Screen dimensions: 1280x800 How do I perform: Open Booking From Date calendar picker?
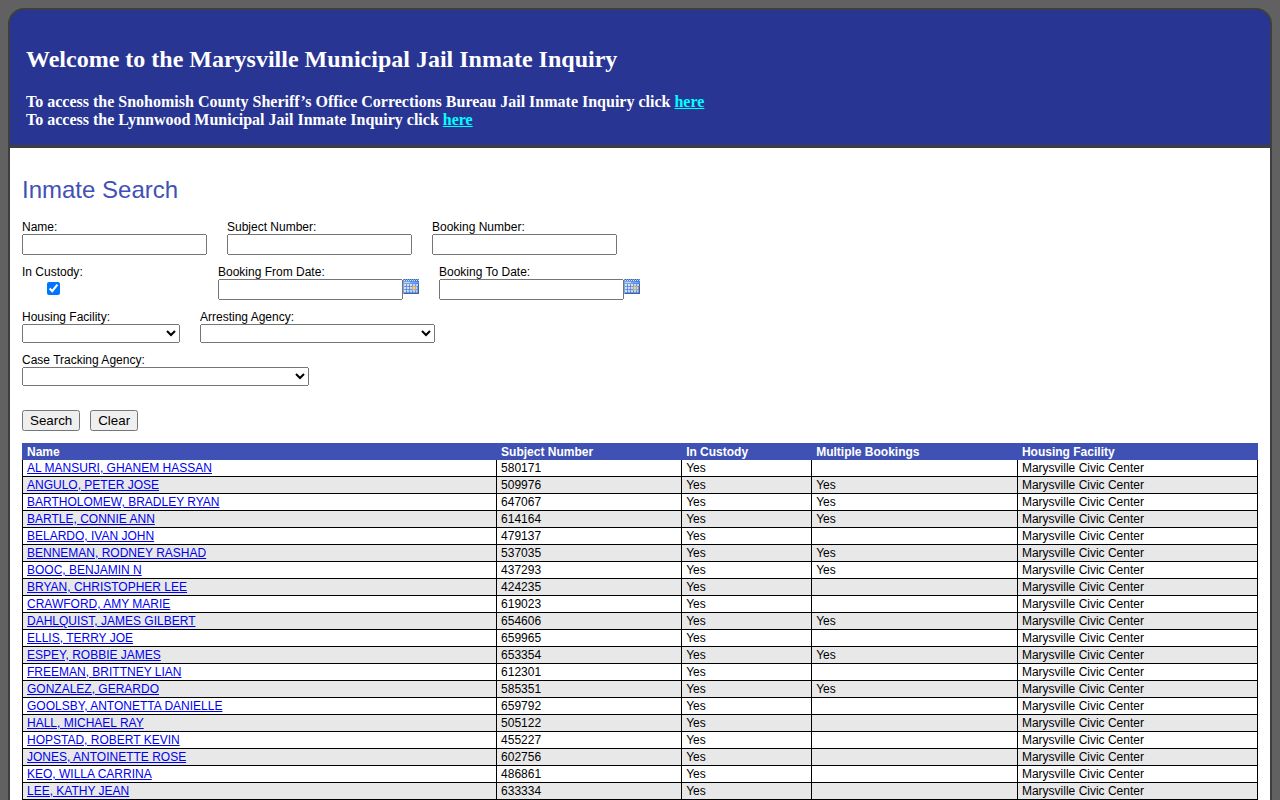pyautogui.click(x=411, y=287)
